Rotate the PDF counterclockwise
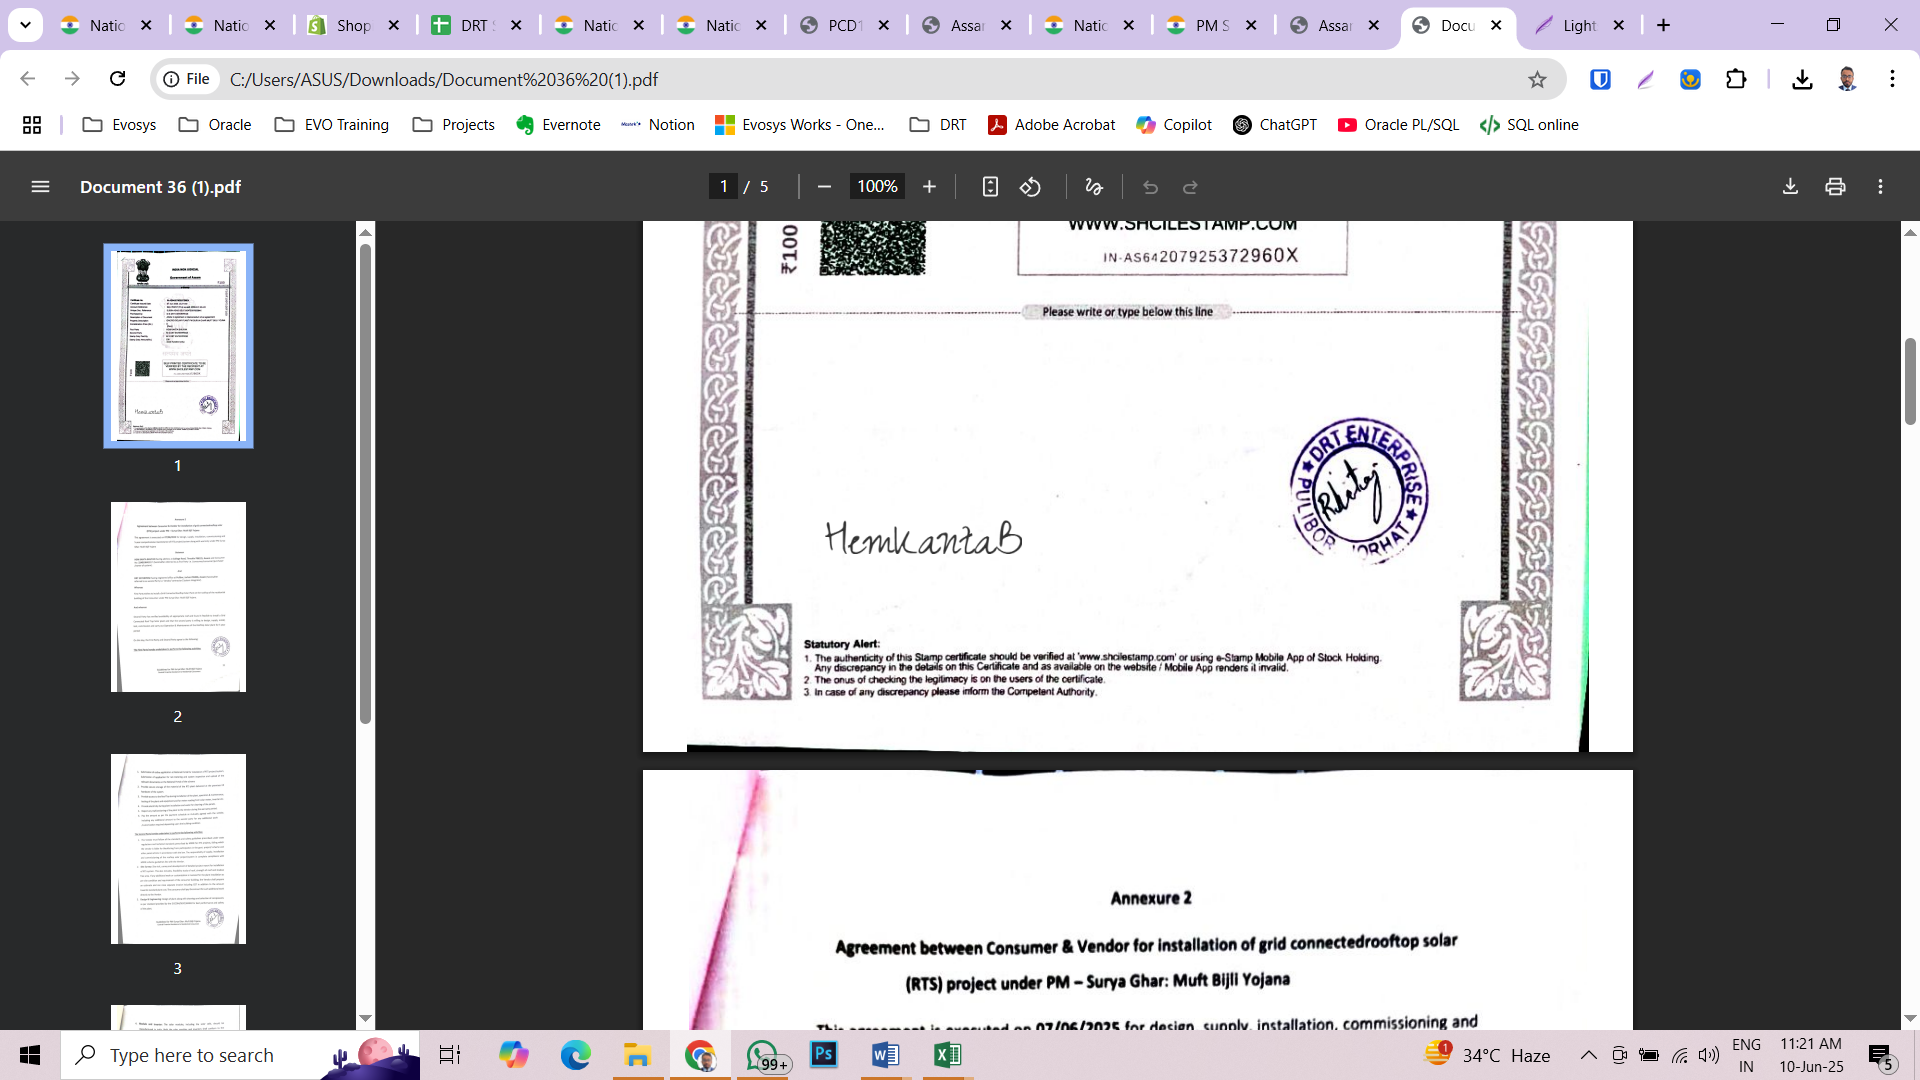 click(x=1030, y=187)
